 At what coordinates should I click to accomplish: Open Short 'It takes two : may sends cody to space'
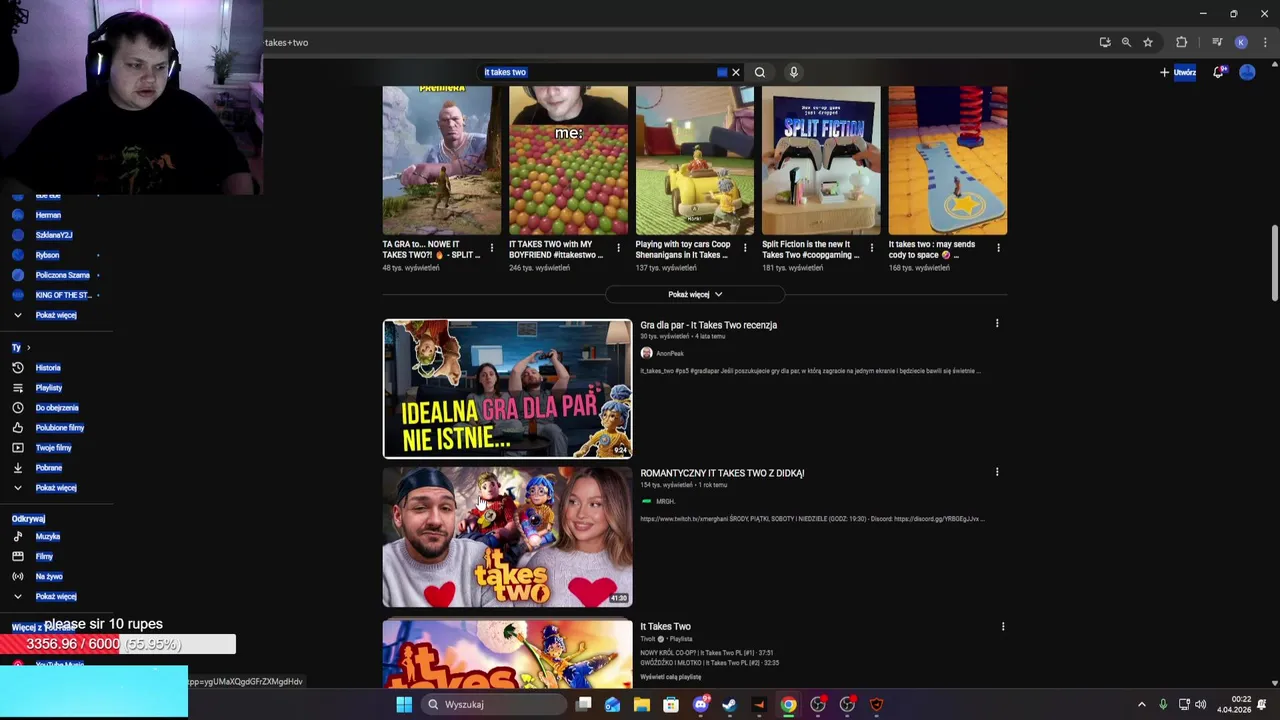(x=948, y=160)
